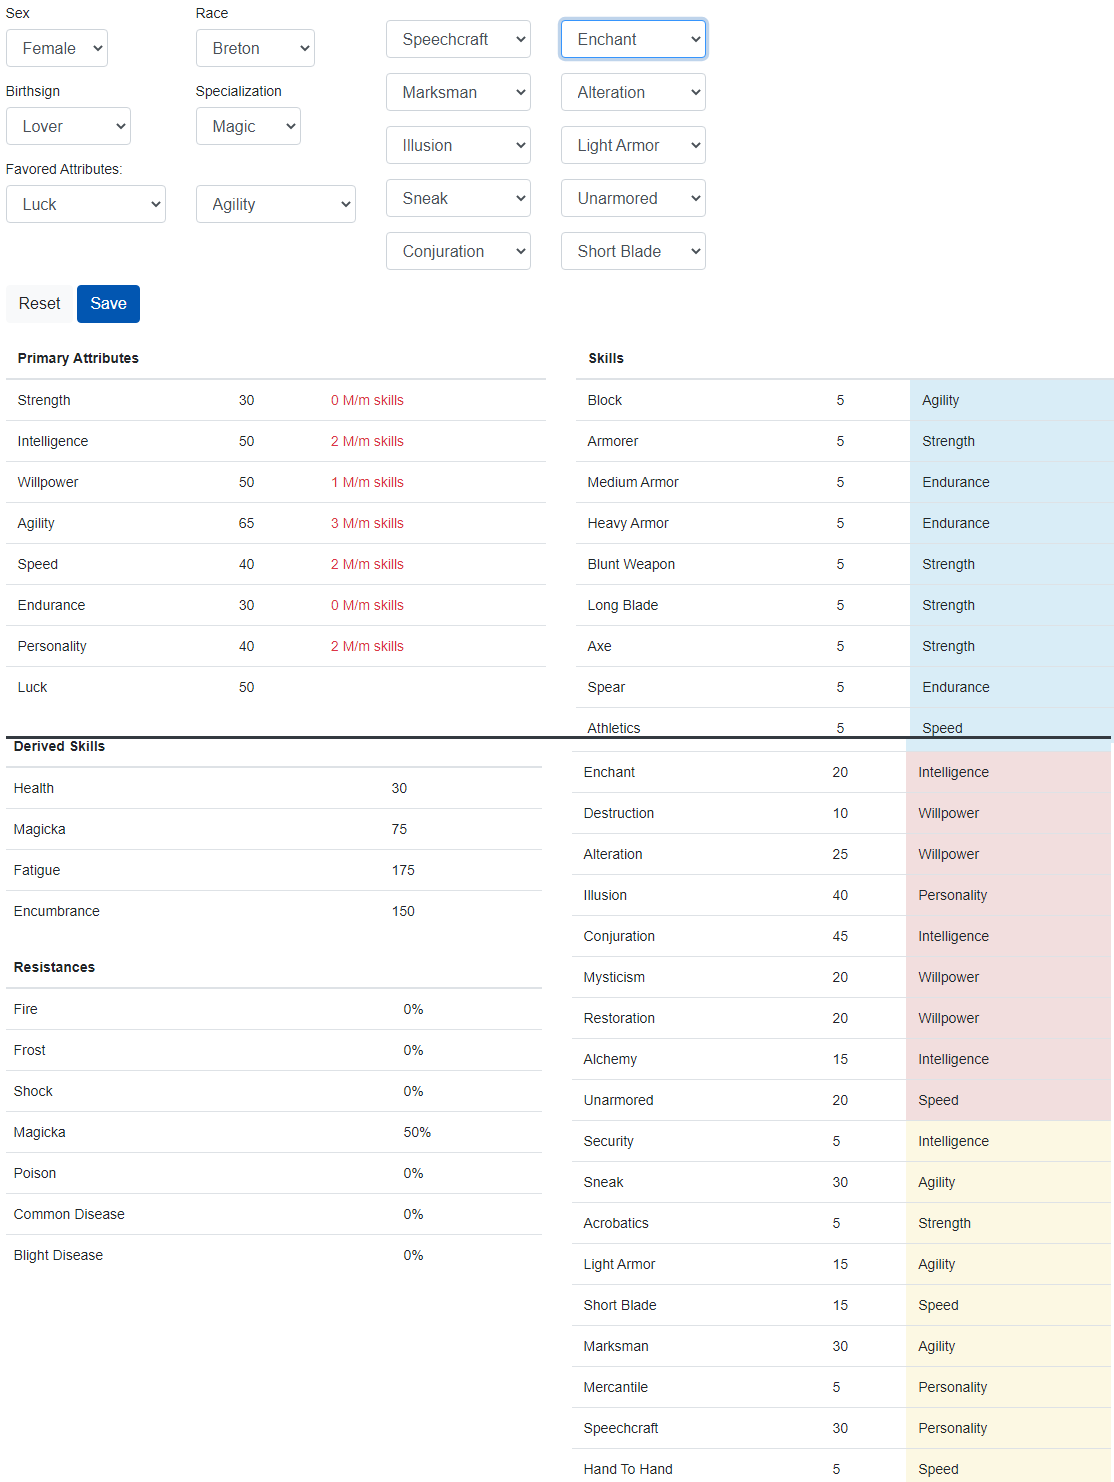The width and height of the screenshot is (1114, 1482).
Task: Click the Alchemy skill label
Action: point(610,1059)
